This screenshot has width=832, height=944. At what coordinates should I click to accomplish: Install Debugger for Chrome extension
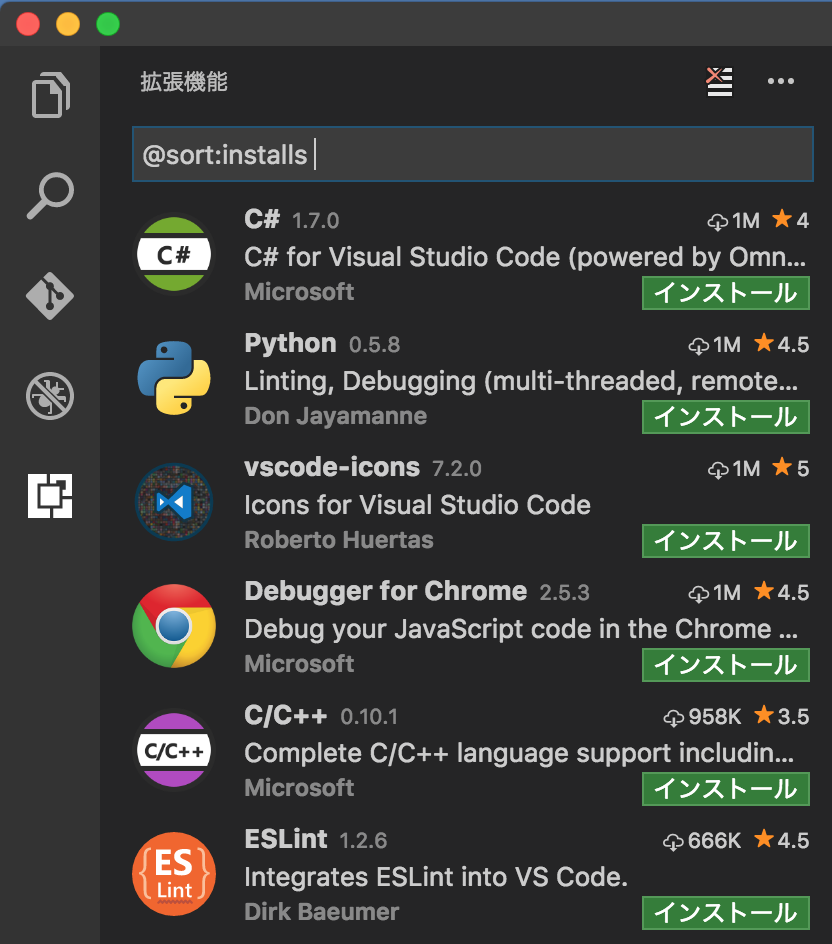coord(725,665)
